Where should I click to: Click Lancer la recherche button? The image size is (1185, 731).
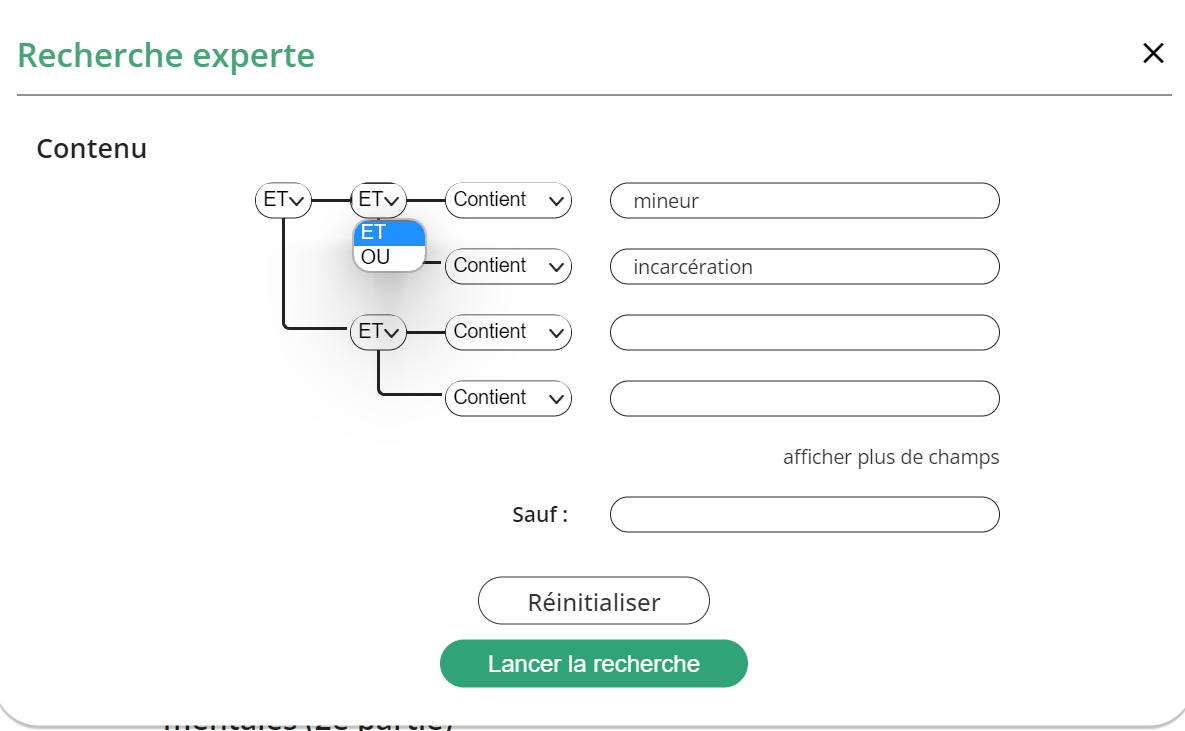click(594, 664)
